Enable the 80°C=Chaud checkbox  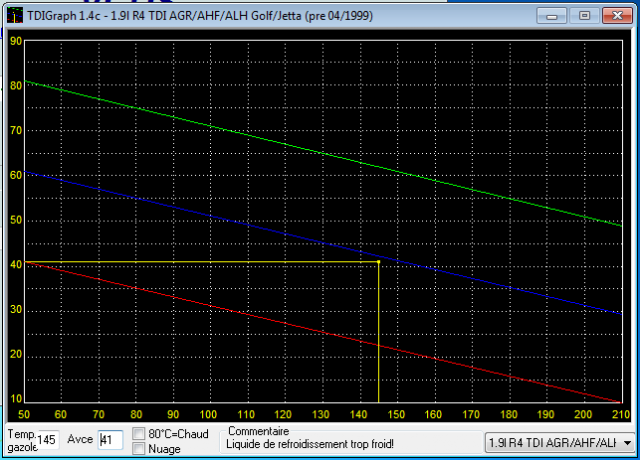140,434
